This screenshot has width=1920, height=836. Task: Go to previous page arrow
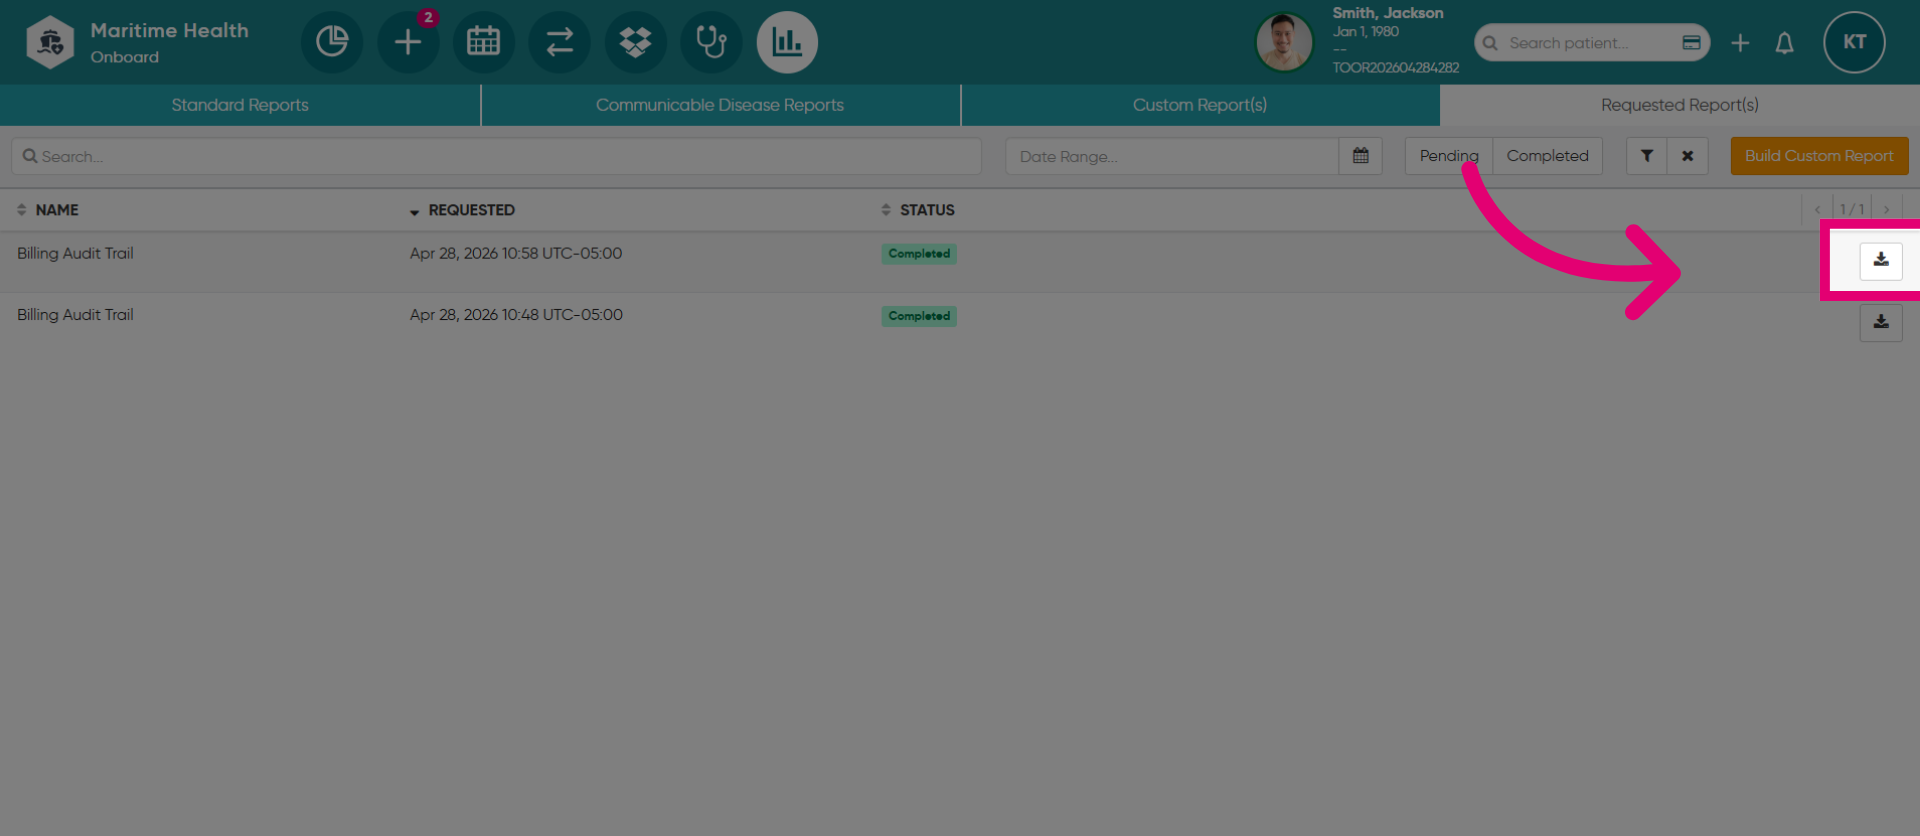1817,210
